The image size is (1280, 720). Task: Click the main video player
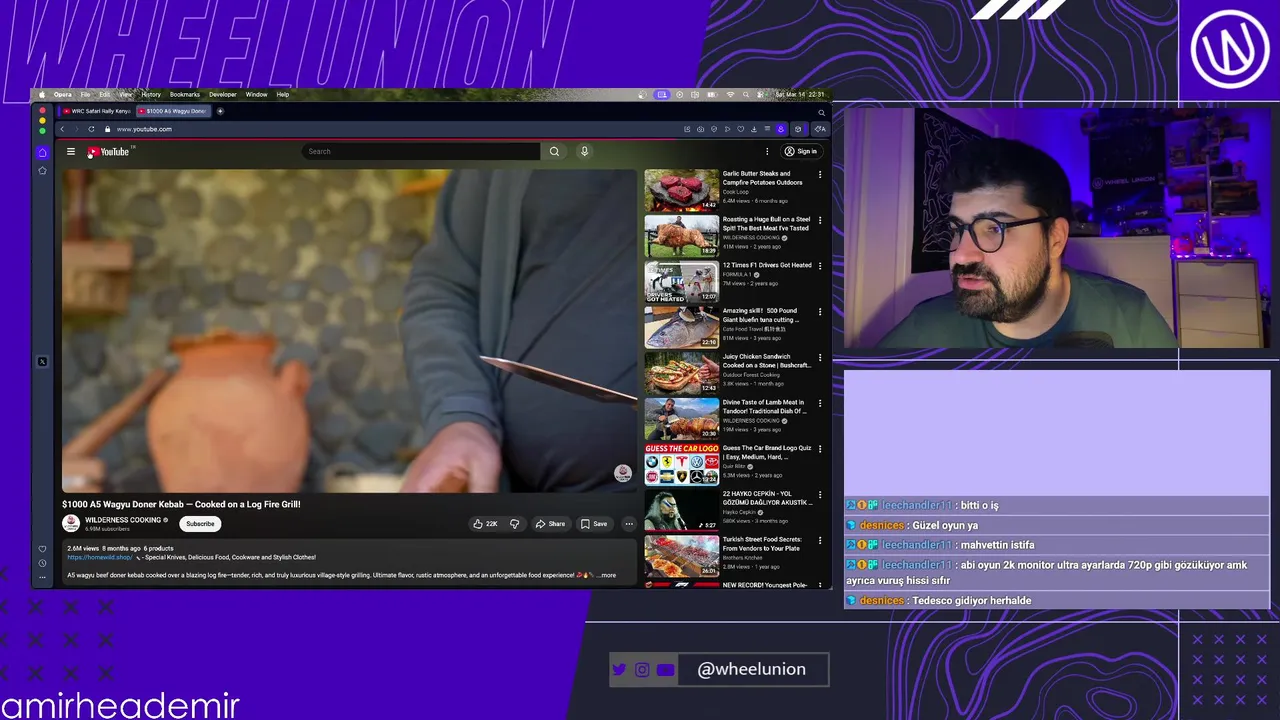(x=349, y=330)
